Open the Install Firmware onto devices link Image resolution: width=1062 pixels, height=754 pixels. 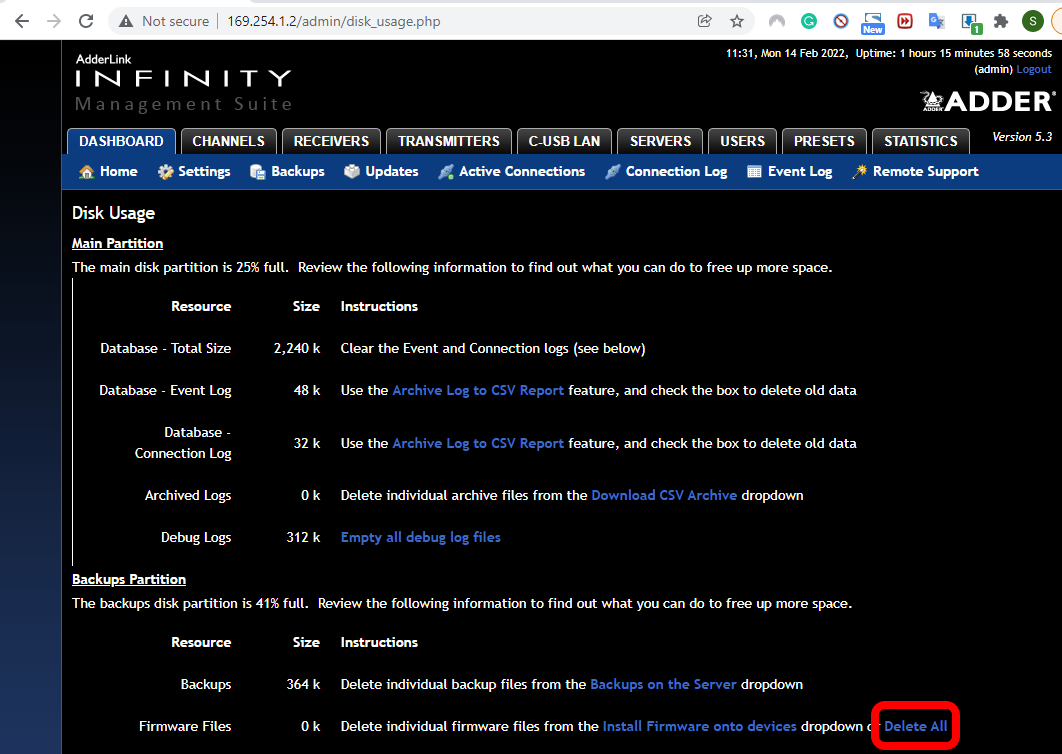[x=700, y=726]
